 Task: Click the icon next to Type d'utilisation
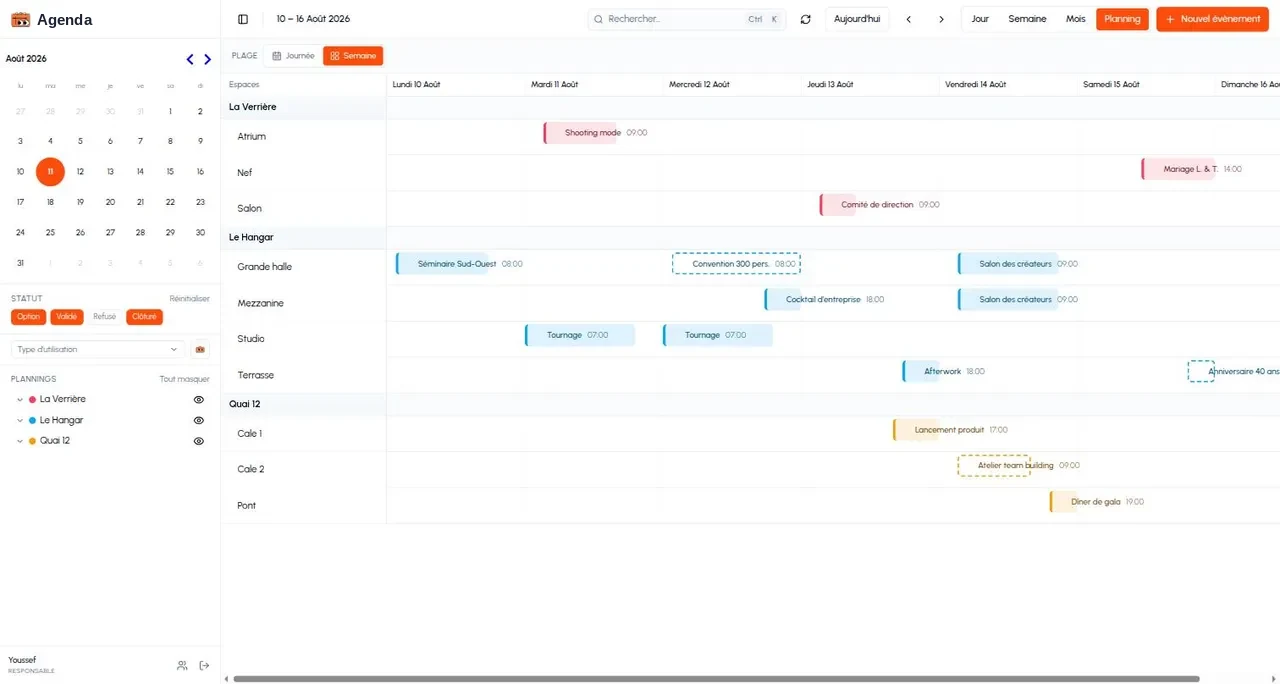point(200,349)
